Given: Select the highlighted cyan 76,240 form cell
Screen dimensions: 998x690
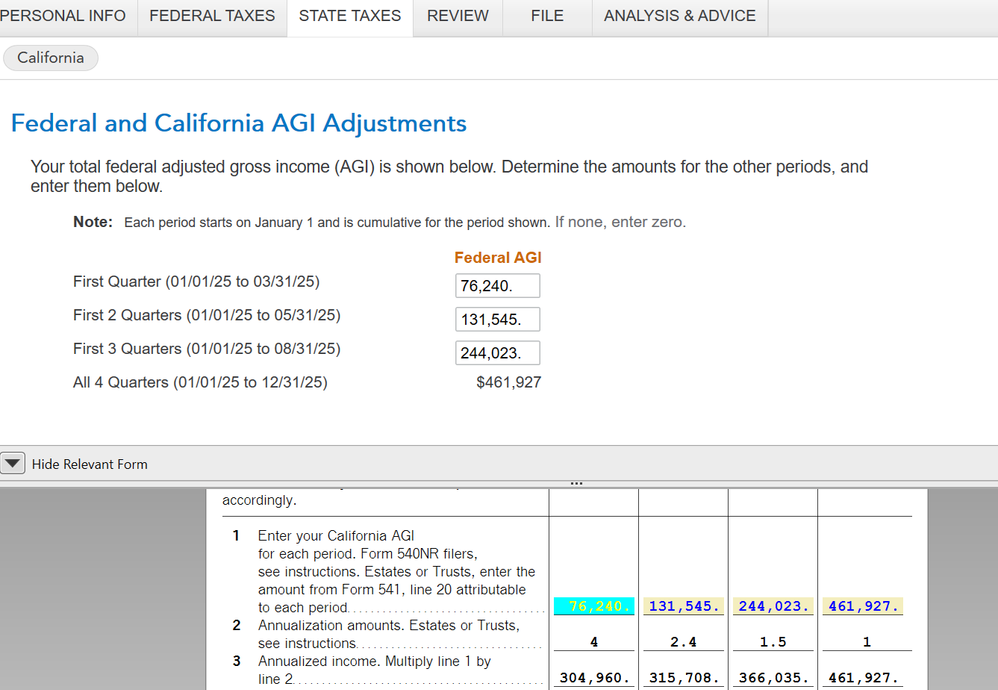Looking at the screenshot, I should pyautogui.click(x=594, y=606).
